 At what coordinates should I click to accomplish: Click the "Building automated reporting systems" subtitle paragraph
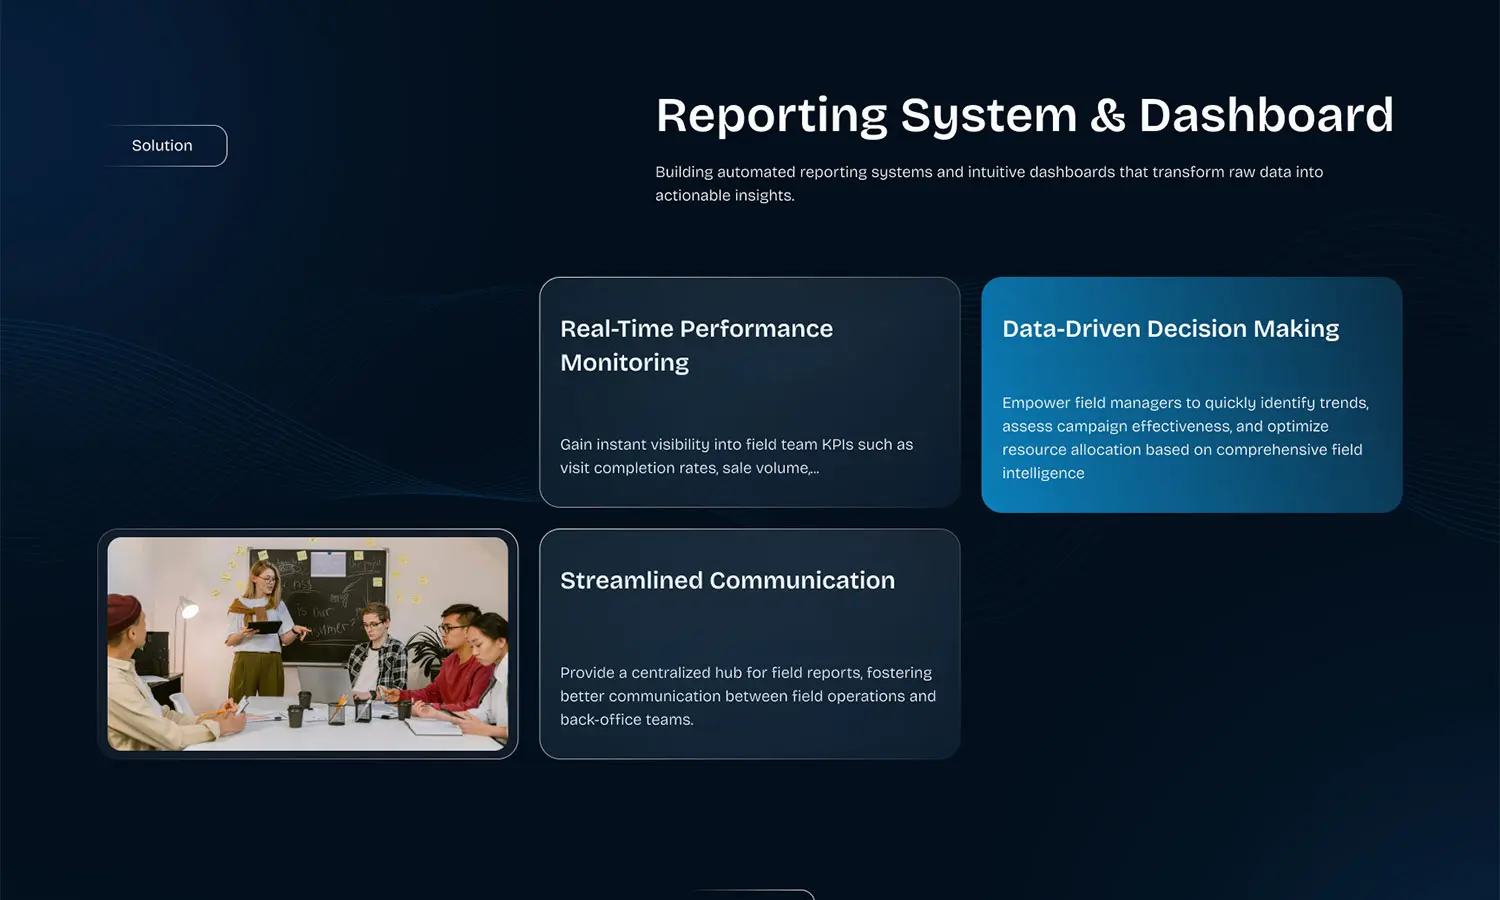pyautogui.click(x=988, y=183)
